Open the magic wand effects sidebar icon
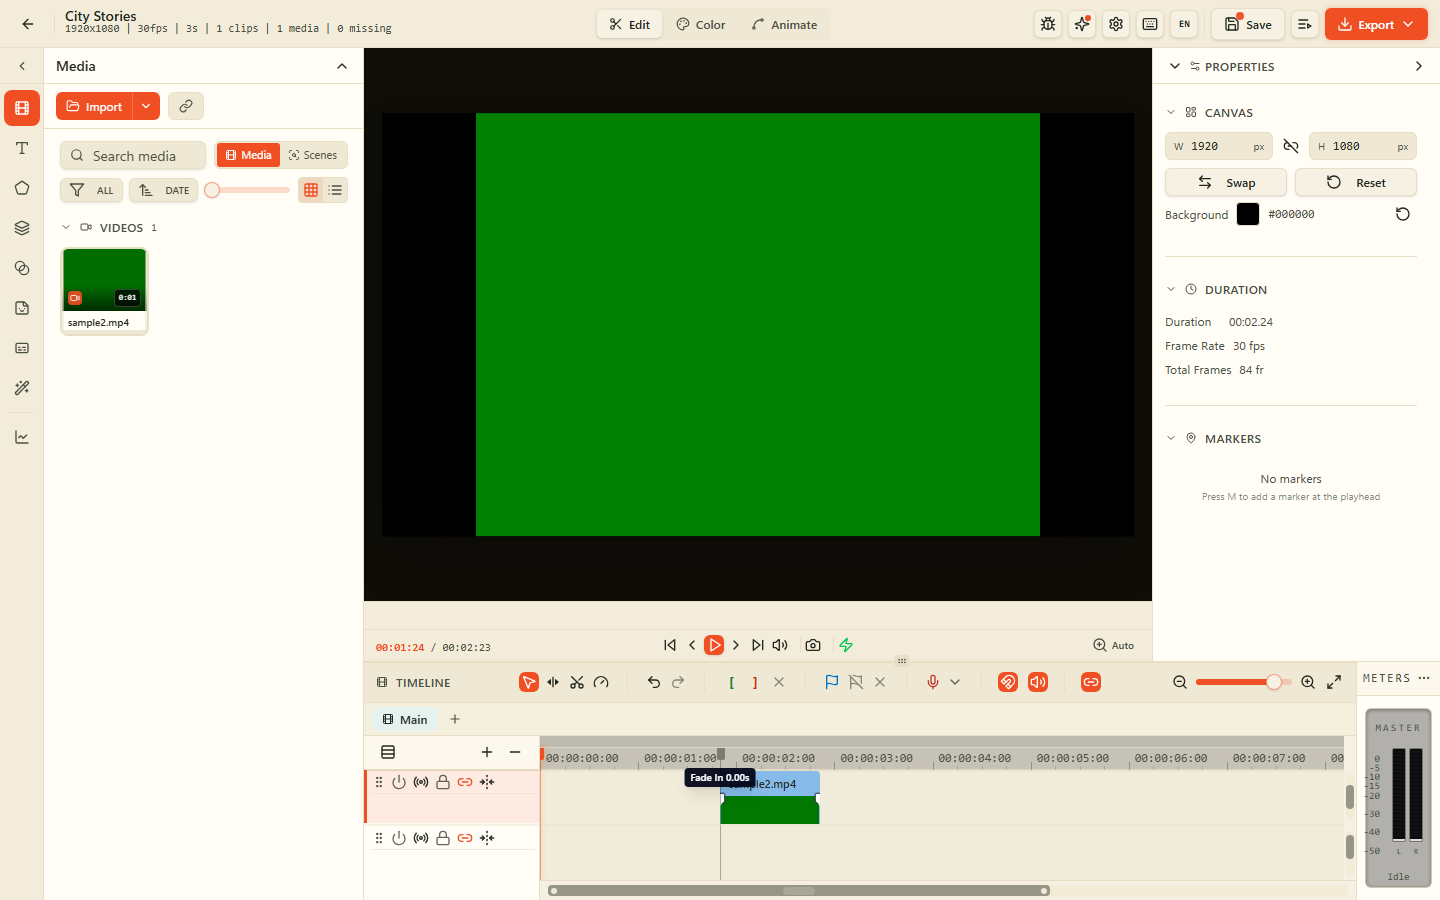 22,388
